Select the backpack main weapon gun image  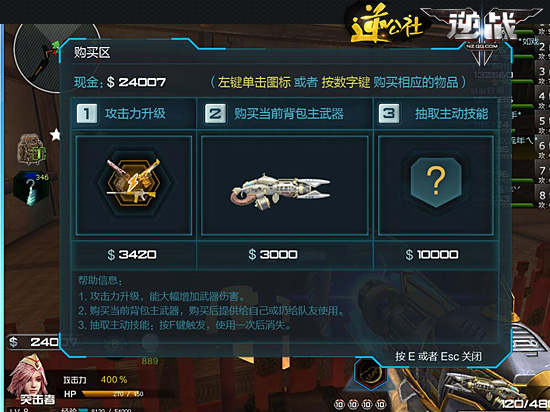point(280,191)
